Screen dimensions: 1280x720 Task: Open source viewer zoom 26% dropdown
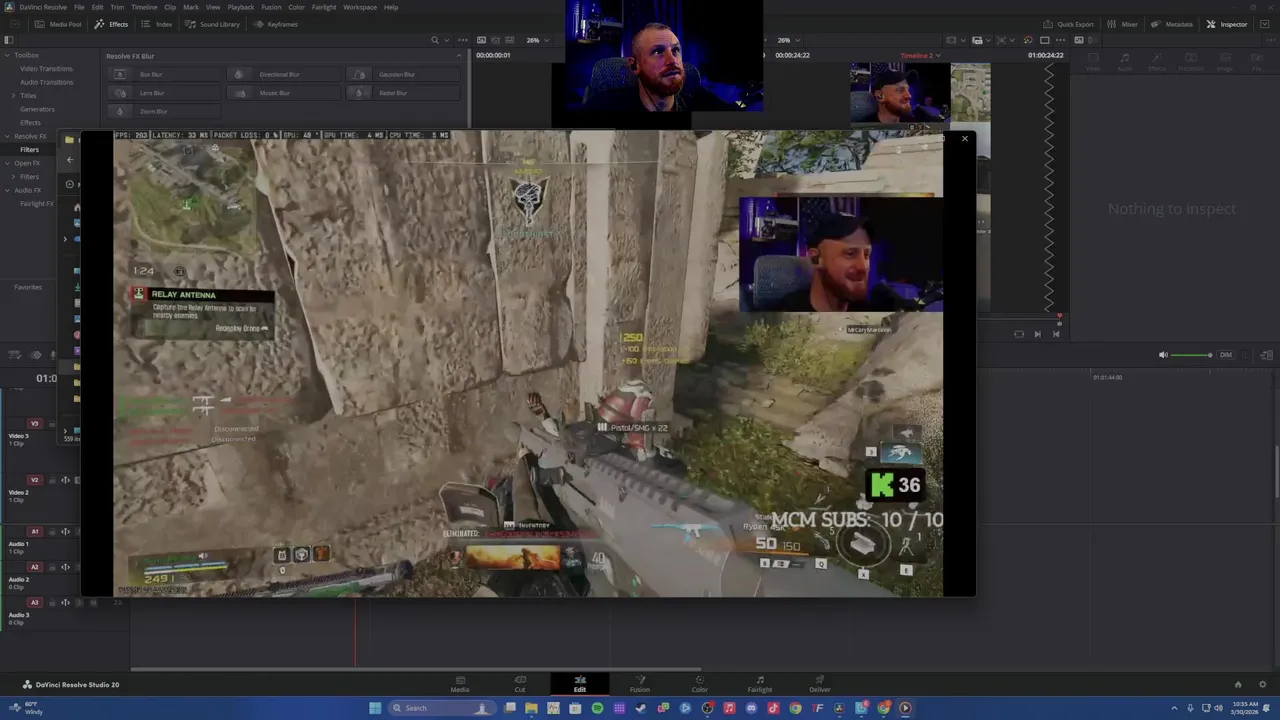tap(537, 40)
